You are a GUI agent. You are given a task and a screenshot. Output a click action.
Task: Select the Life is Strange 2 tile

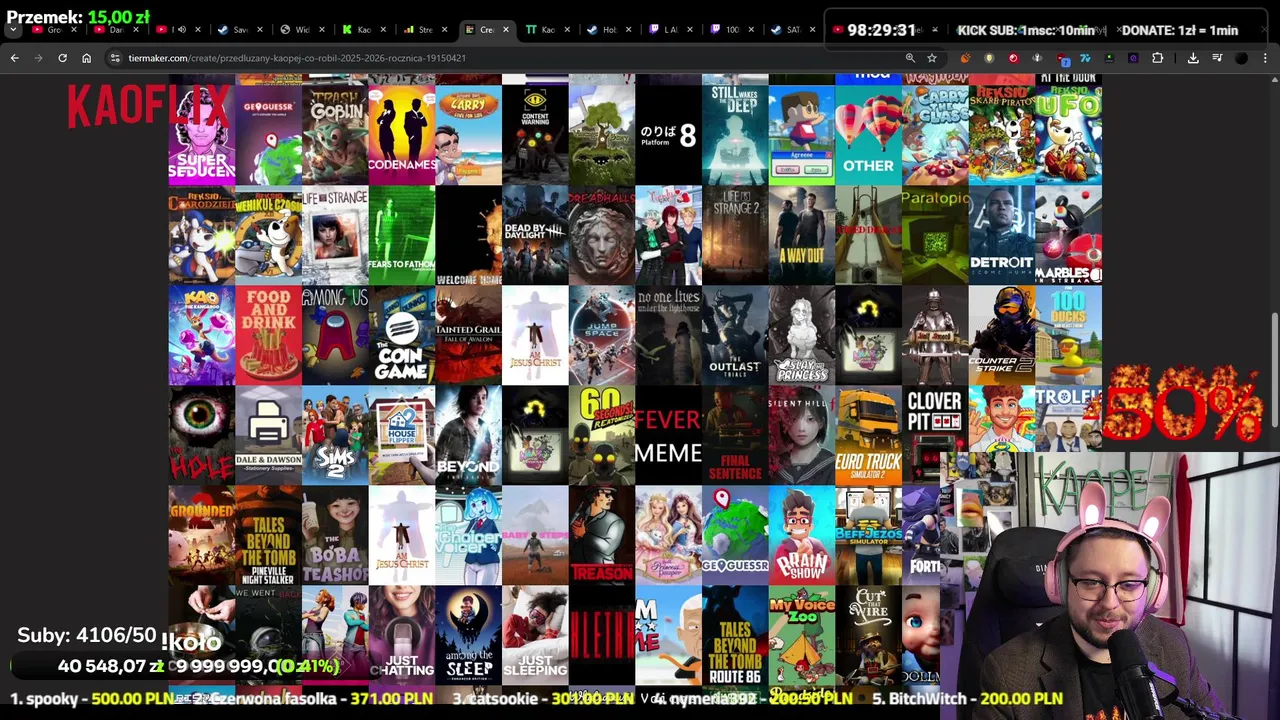click(x=735, y=235)
